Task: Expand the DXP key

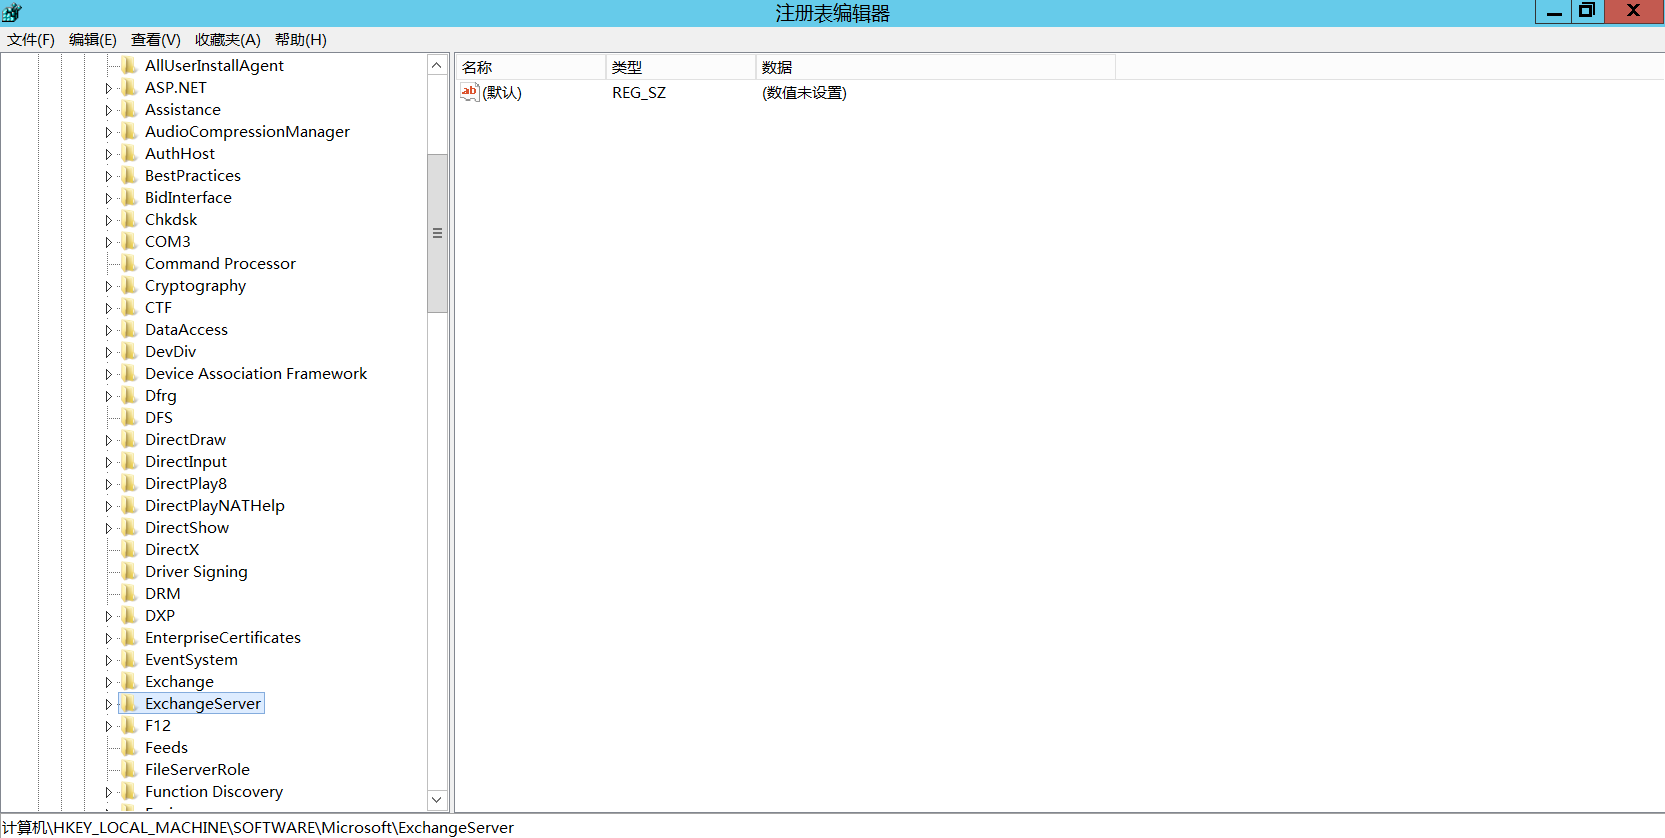Action: pyautogui.click(x=109, y=616)
